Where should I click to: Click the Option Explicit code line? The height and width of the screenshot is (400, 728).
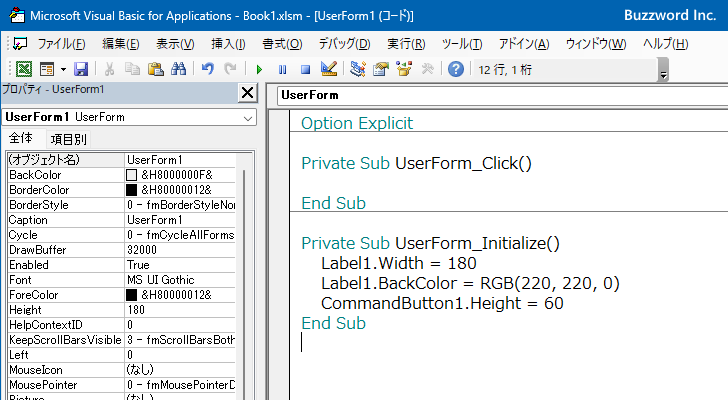click(x=357, y=123)
